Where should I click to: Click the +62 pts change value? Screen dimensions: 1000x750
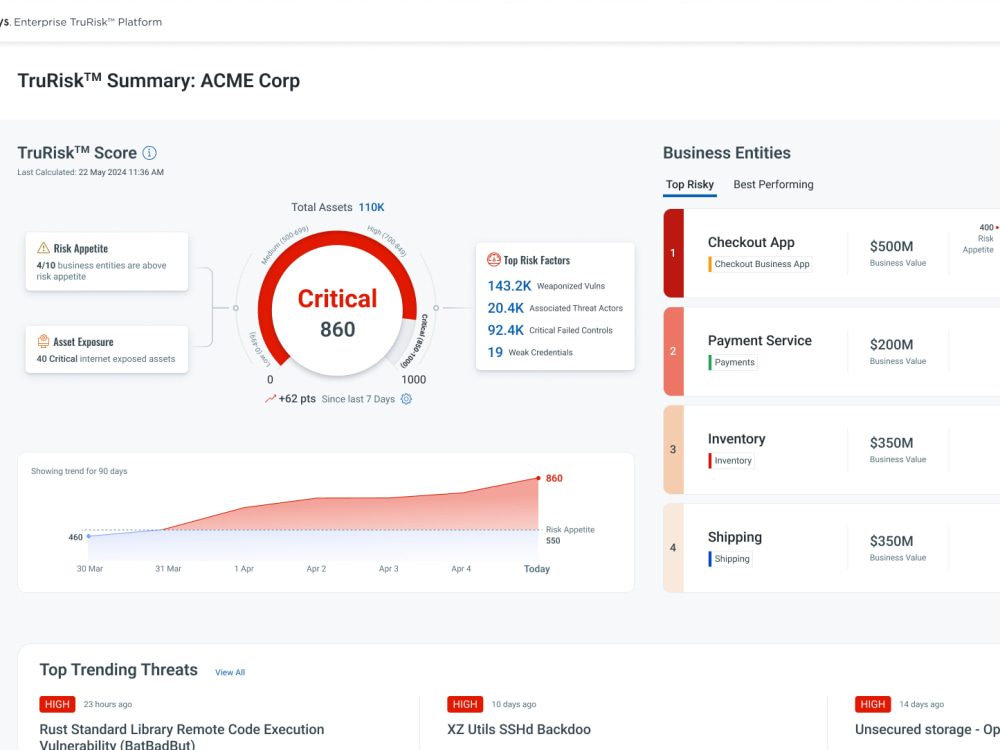coord(297,399)
